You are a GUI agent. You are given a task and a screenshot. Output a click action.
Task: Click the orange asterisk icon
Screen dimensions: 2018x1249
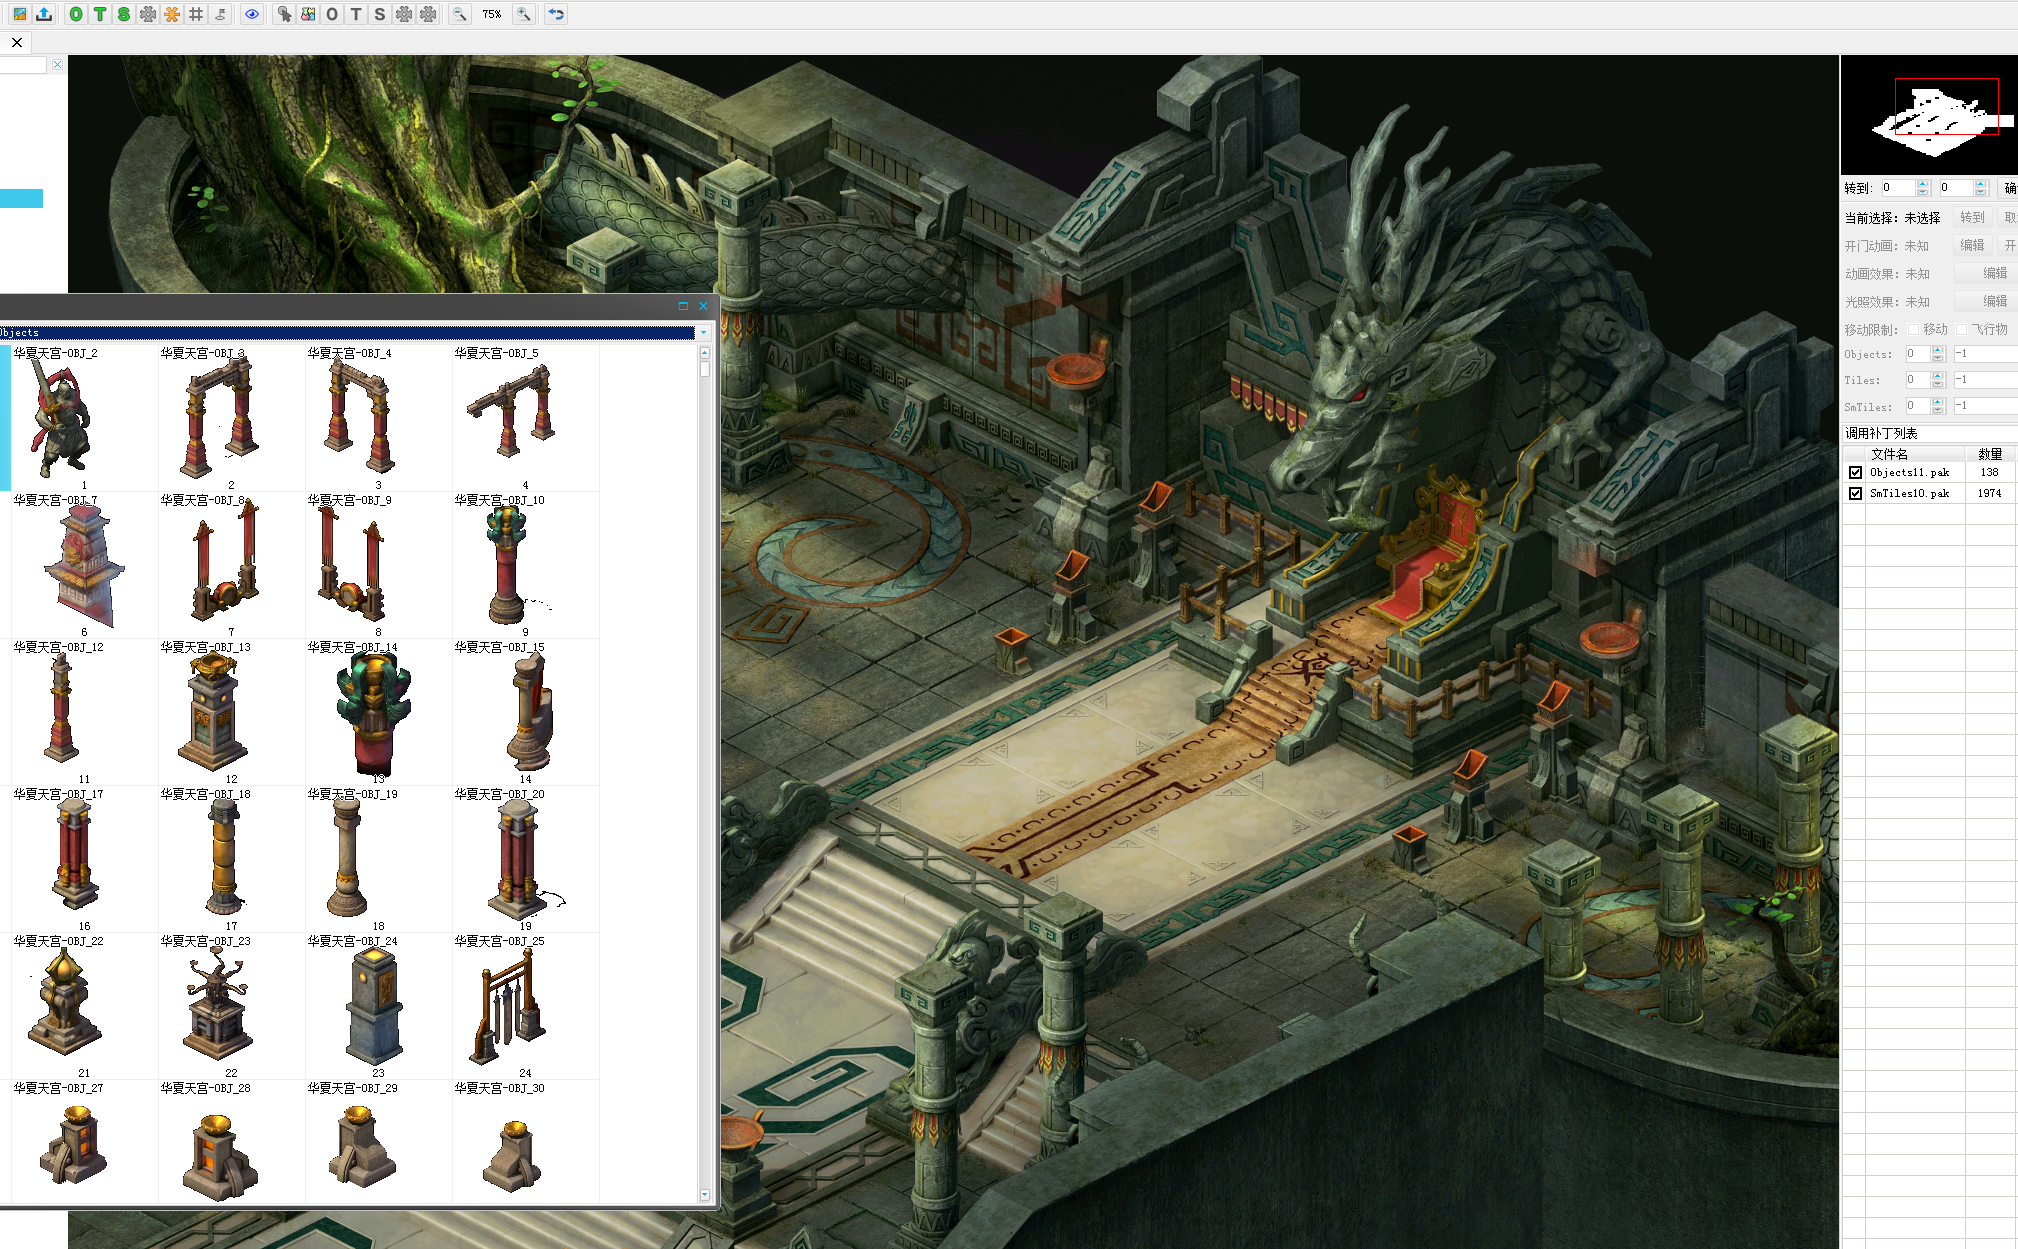[172, 14]
